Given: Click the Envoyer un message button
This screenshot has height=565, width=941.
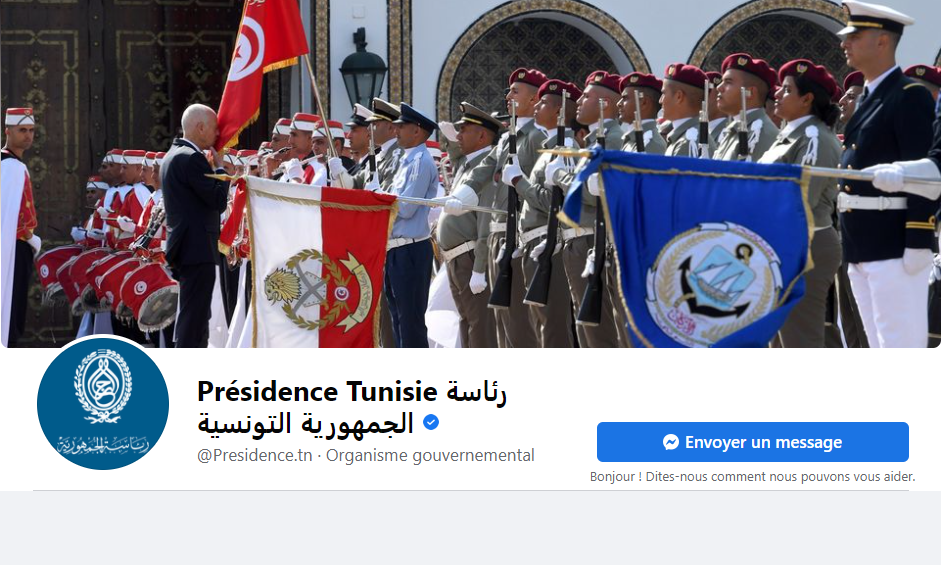Looking at the screenshot, I should (x=753, y=442).
